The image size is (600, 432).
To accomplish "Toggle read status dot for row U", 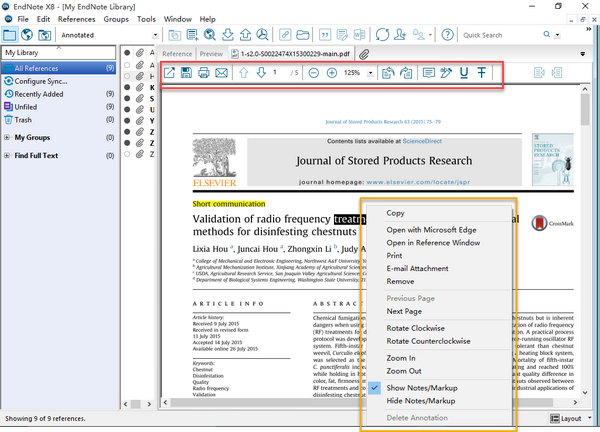I will [127, 109].
